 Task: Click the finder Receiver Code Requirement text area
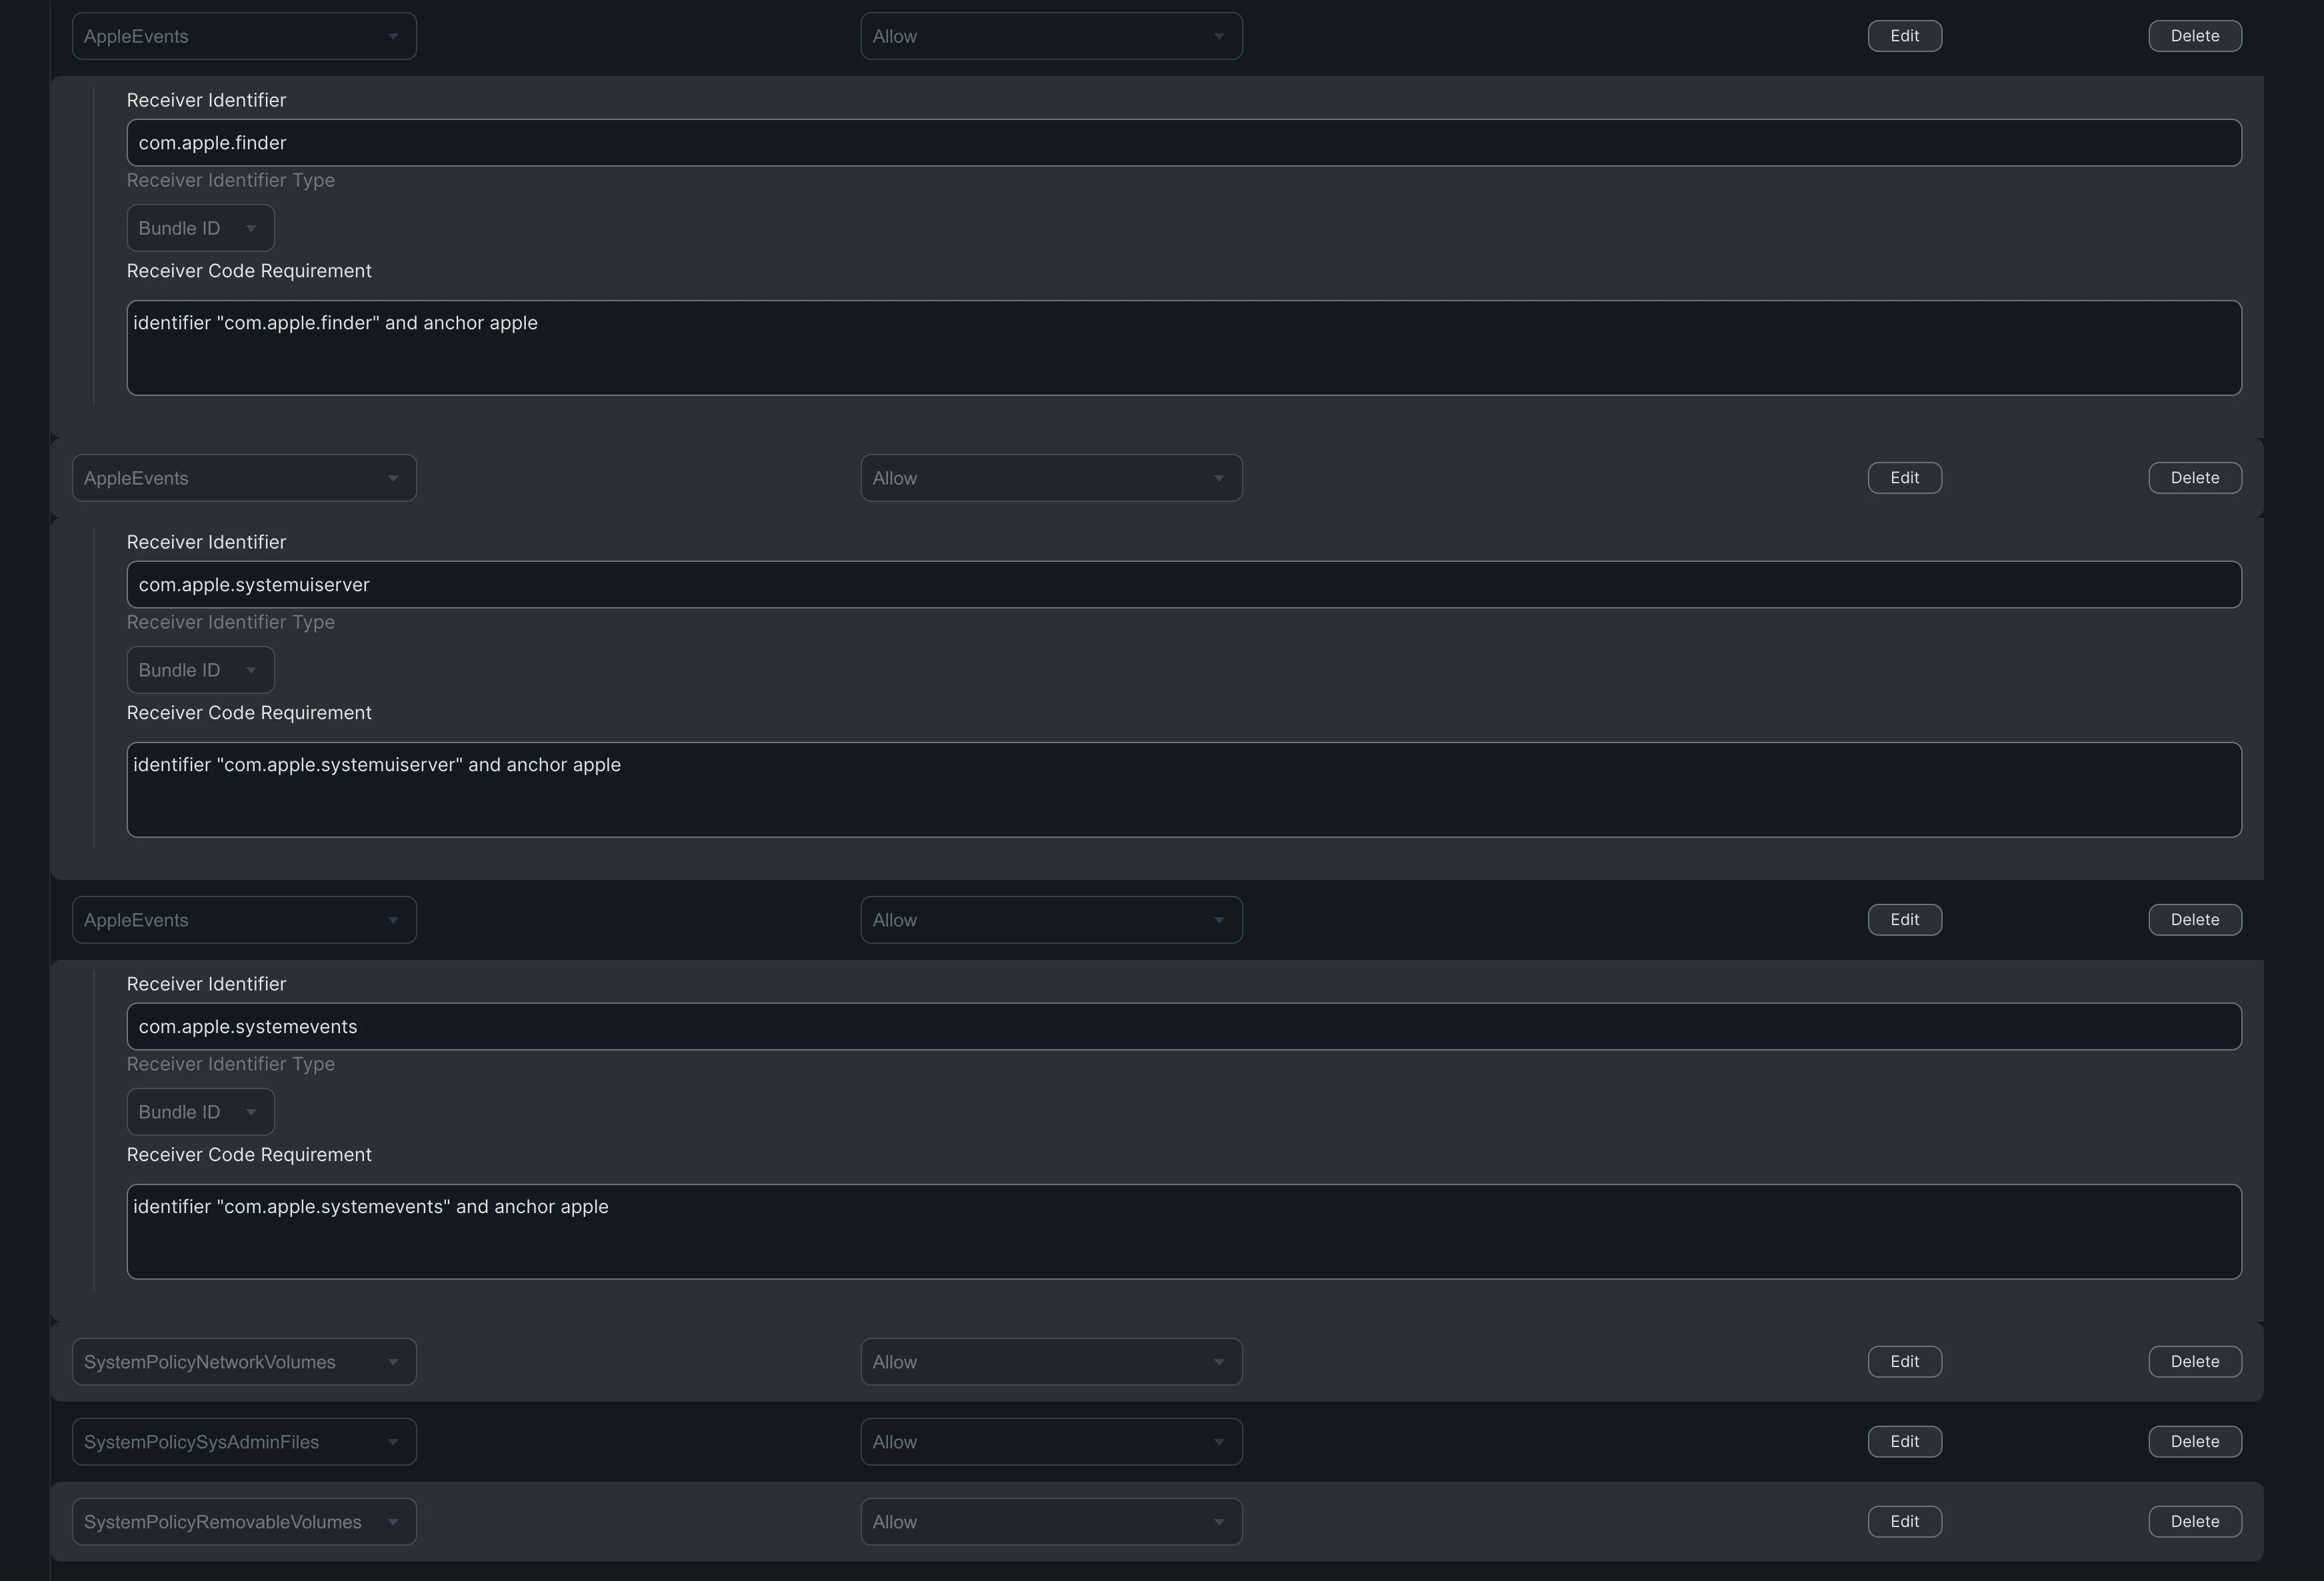click(x=1184, y=348)
